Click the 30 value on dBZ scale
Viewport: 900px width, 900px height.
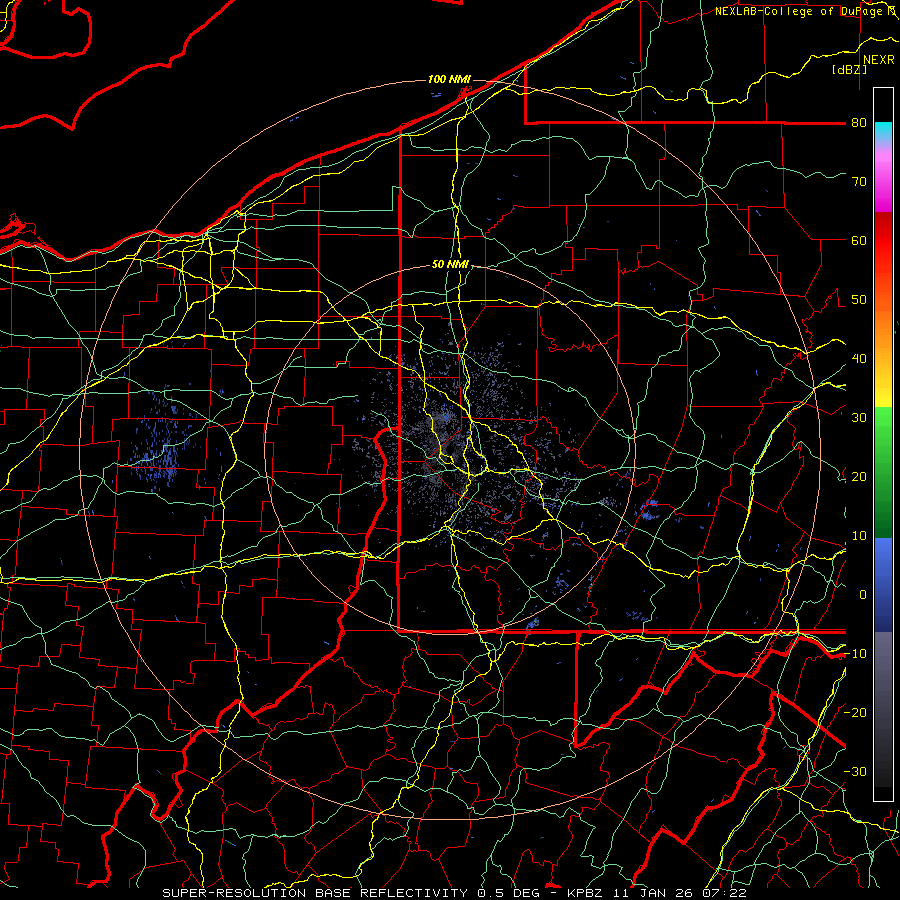859,418
